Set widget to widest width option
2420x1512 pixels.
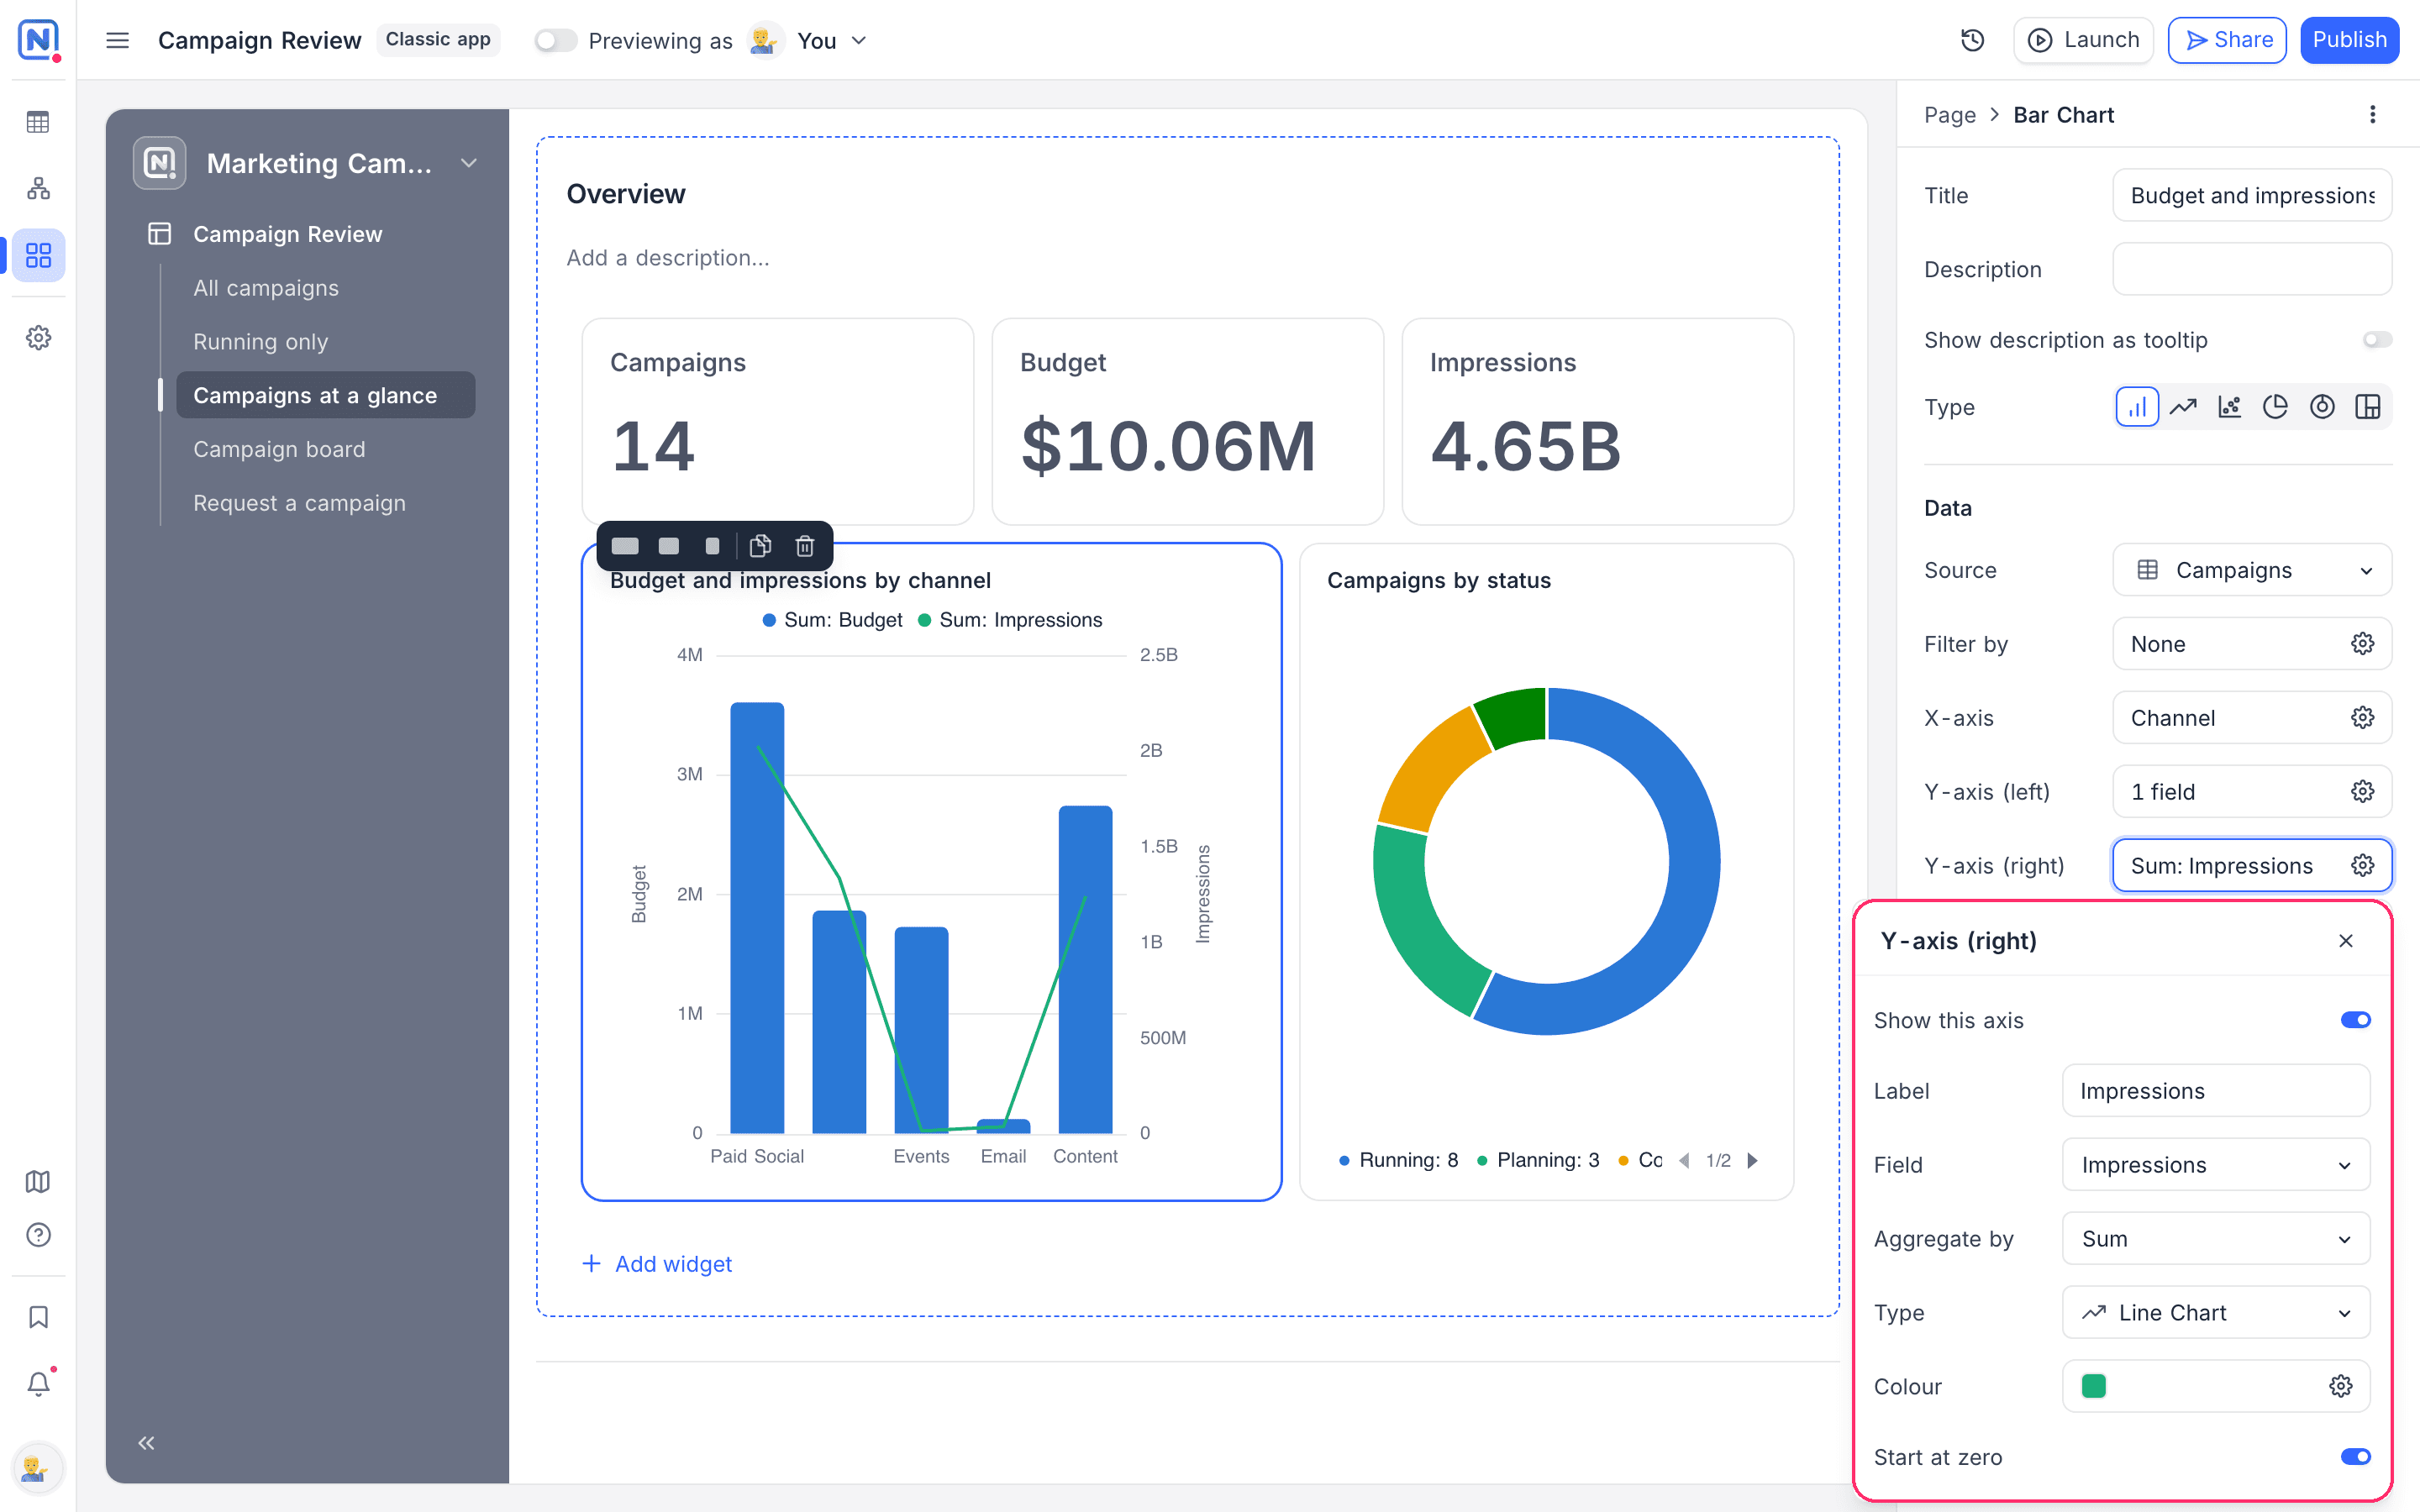click(x=625, y=546)
